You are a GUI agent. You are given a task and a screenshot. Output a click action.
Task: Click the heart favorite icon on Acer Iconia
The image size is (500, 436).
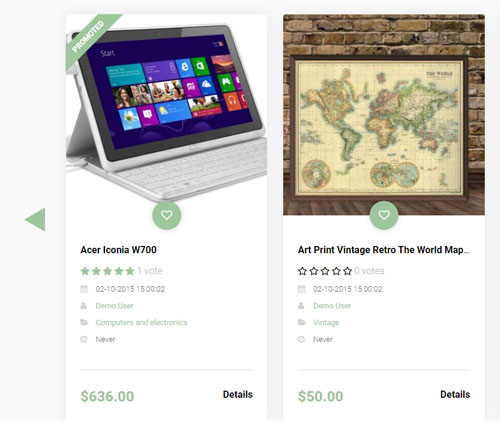coord(167,215)
